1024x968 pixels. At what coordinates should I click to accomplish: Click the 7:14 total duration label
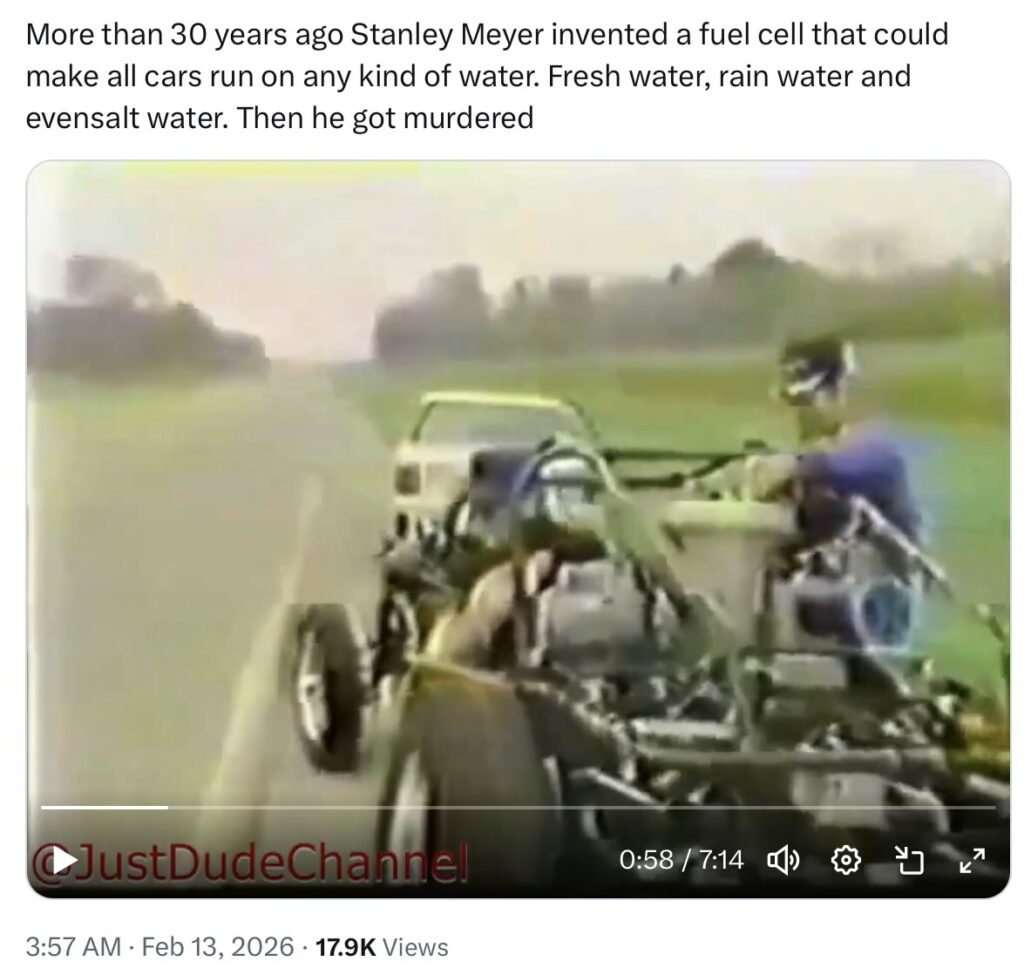click(721, 860)
